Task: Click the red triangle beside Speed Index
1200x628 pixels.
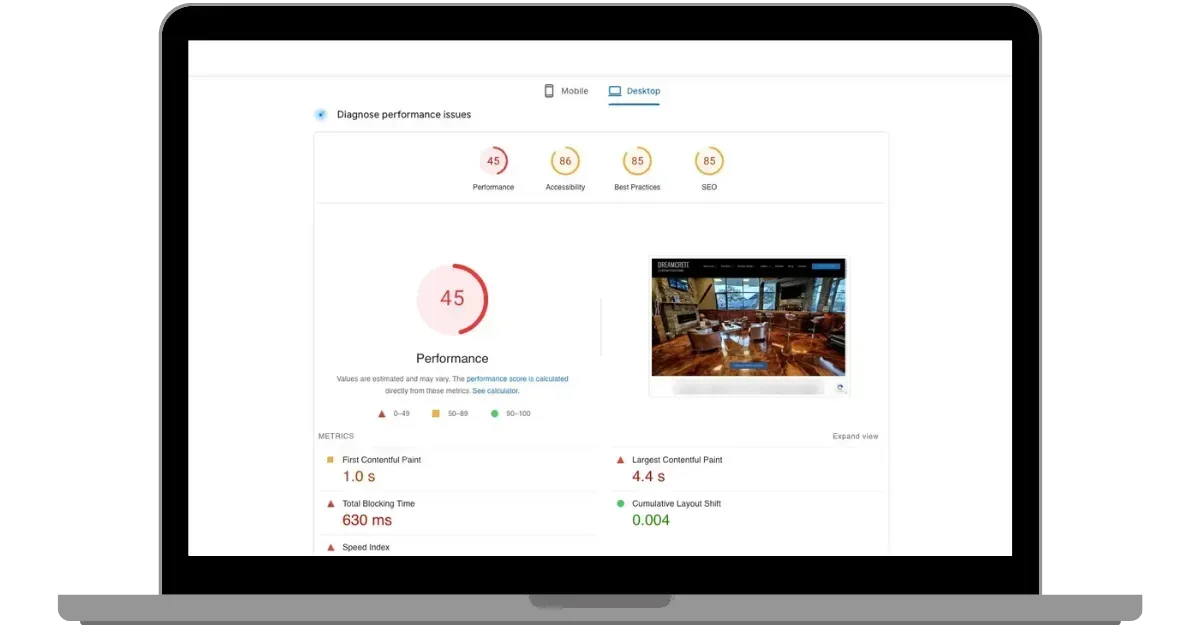Action: click(330, 548)
